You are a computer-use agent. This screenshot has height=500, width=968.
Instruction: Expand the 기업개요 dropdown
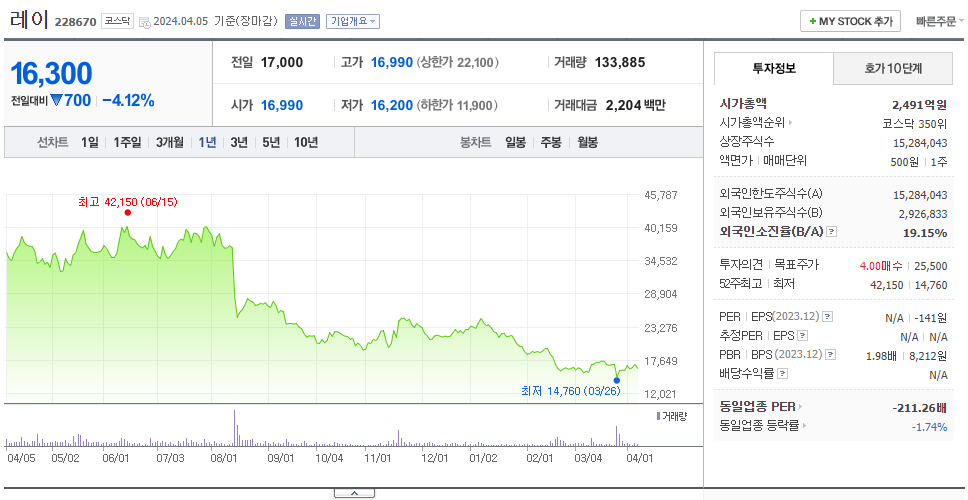tap(353, 21)
